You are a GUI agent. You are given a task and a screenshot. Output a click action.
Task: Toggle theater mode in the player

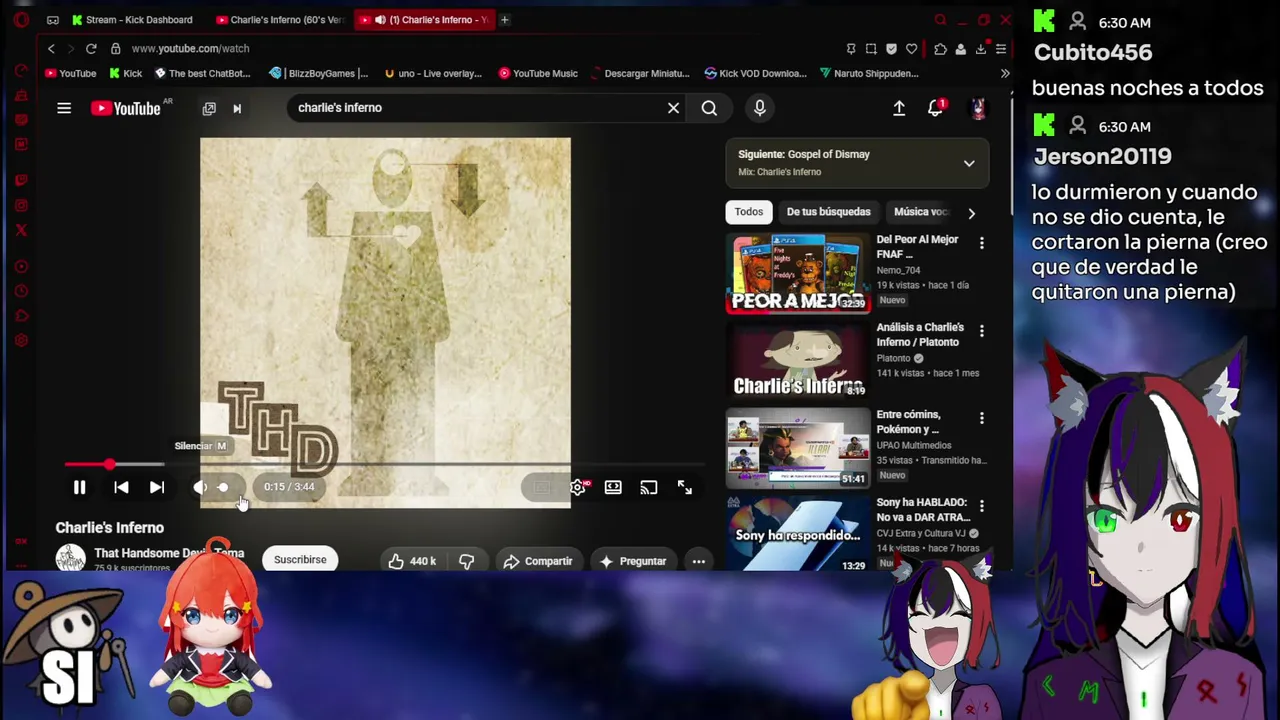(x=613, y=487)
